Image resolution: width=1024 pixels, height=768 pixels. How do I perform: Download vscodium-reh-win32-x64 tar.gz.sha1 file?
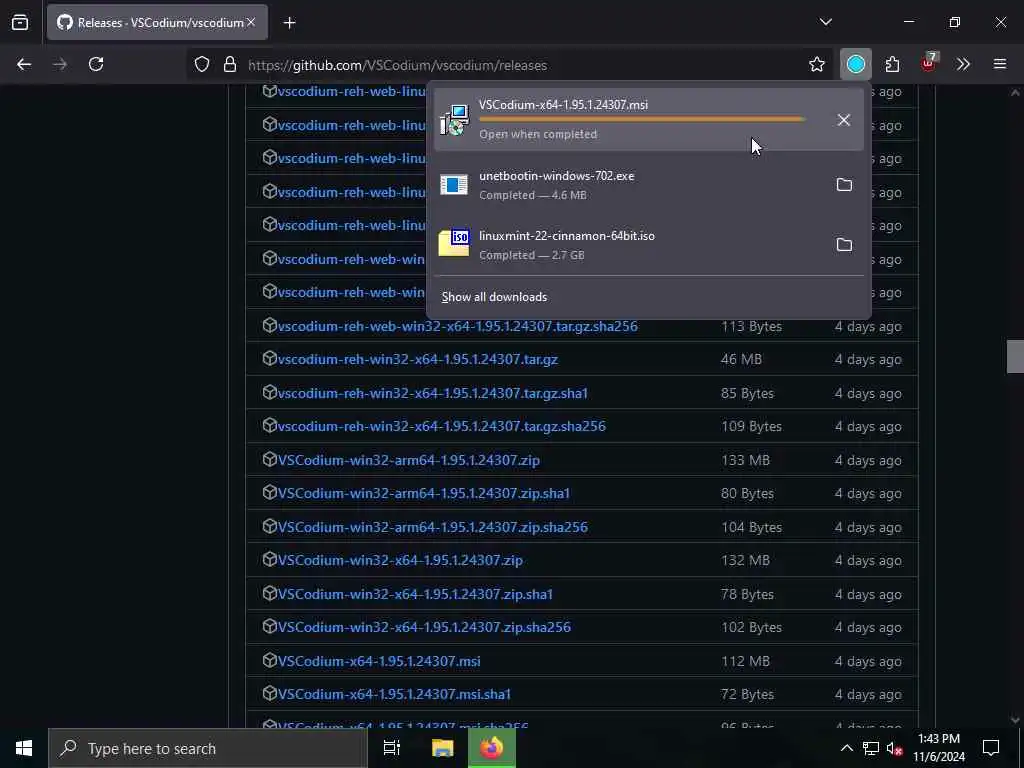point(432,393)
